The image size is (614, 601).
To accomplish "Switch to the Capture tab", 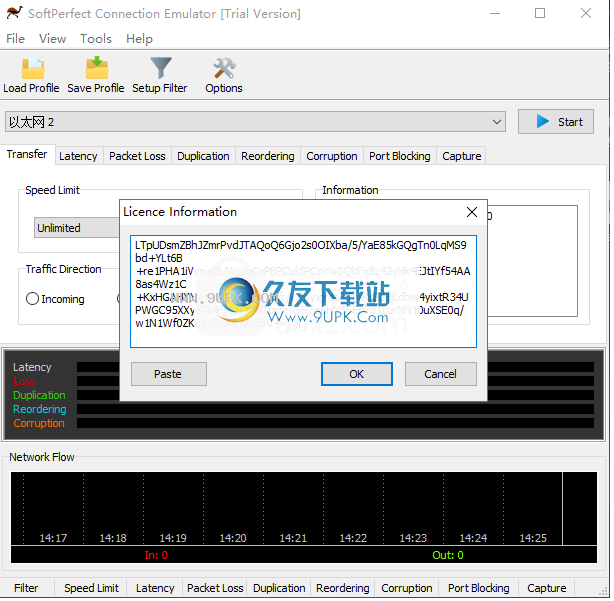I will coord(462,157).
